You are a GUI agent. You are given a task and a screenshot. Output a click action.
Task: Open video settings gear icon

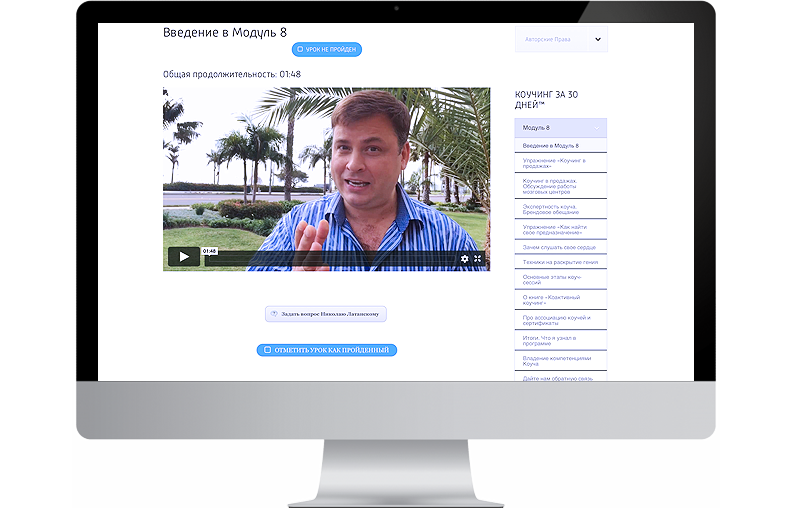click(464, 259)
